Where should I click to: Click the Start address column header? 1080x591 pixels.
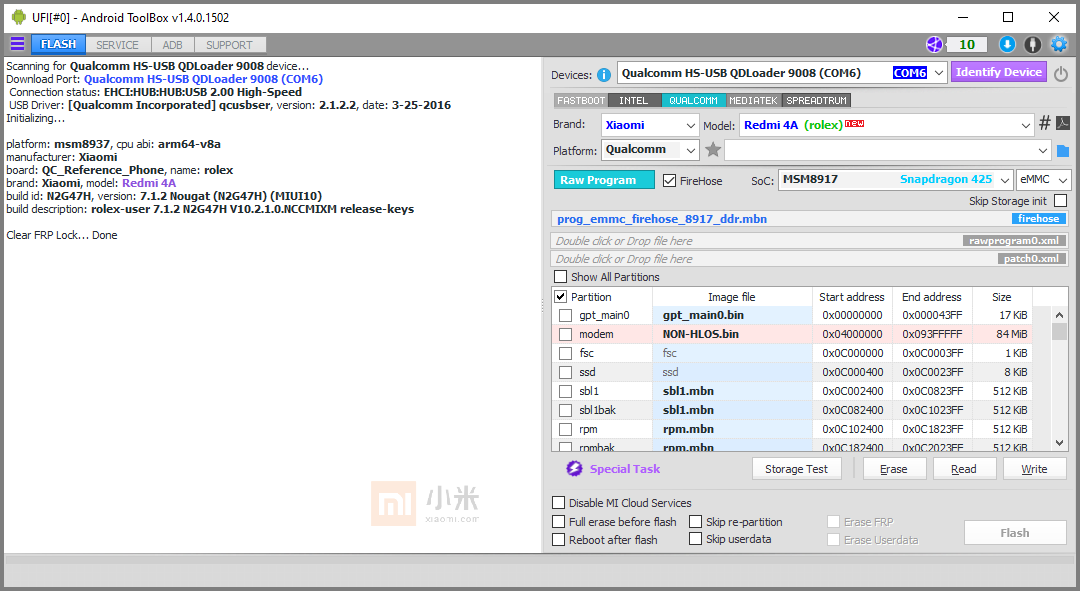click(852, 297)
